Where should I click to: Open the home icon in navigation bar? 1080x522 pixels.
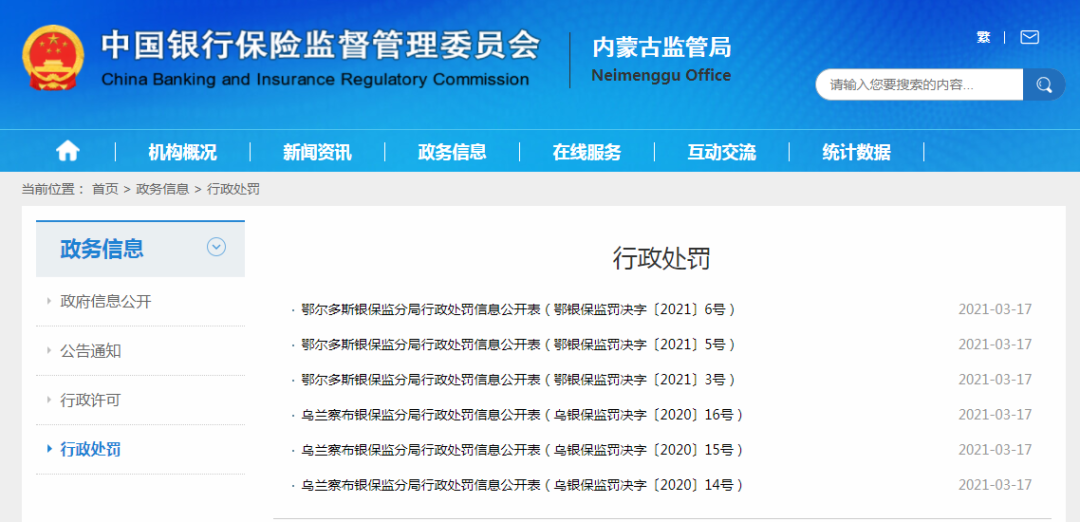click(x=68, y=151)
